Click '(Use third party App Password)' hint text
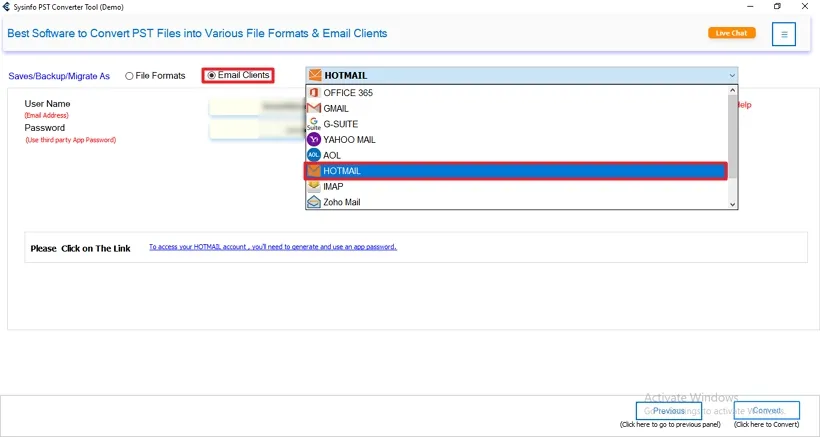Screen dimensions: 820x437 tap(71, 140)
